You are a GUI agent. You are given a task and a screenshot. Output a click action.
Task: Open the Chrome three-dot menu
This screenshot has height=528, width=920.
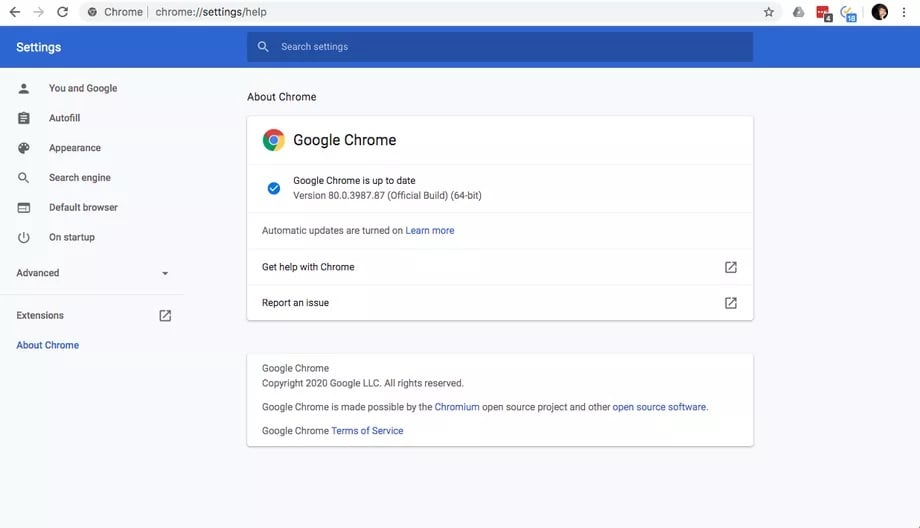(x=904, y=12)
